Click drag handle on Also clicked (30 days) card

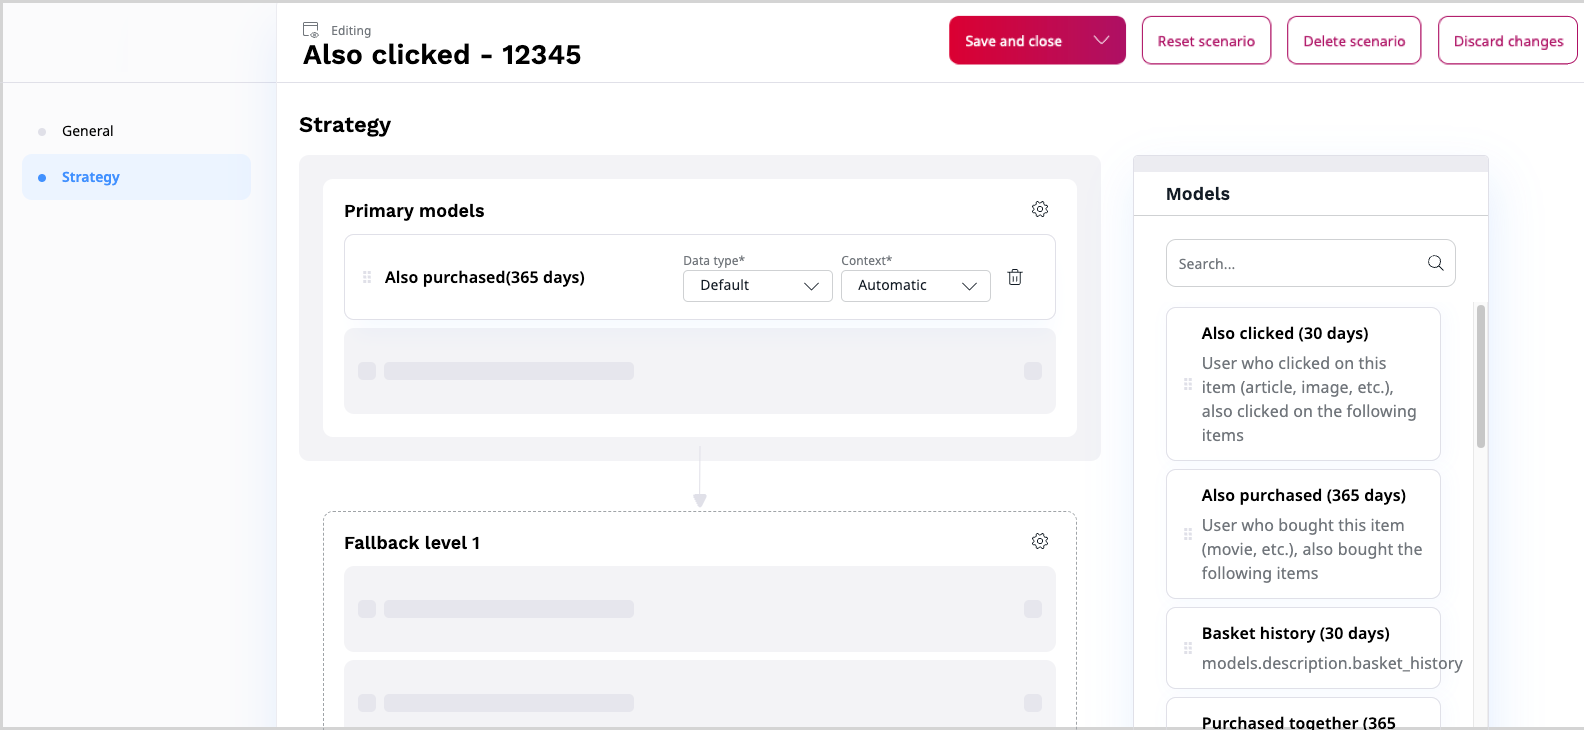point(1188,384)
